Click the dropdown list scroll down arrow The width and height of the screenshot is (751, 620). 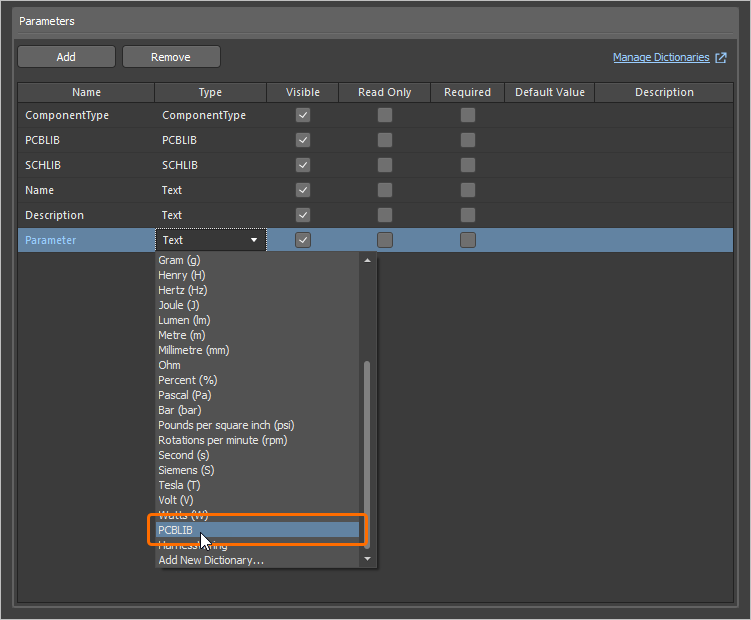(367, 559)
